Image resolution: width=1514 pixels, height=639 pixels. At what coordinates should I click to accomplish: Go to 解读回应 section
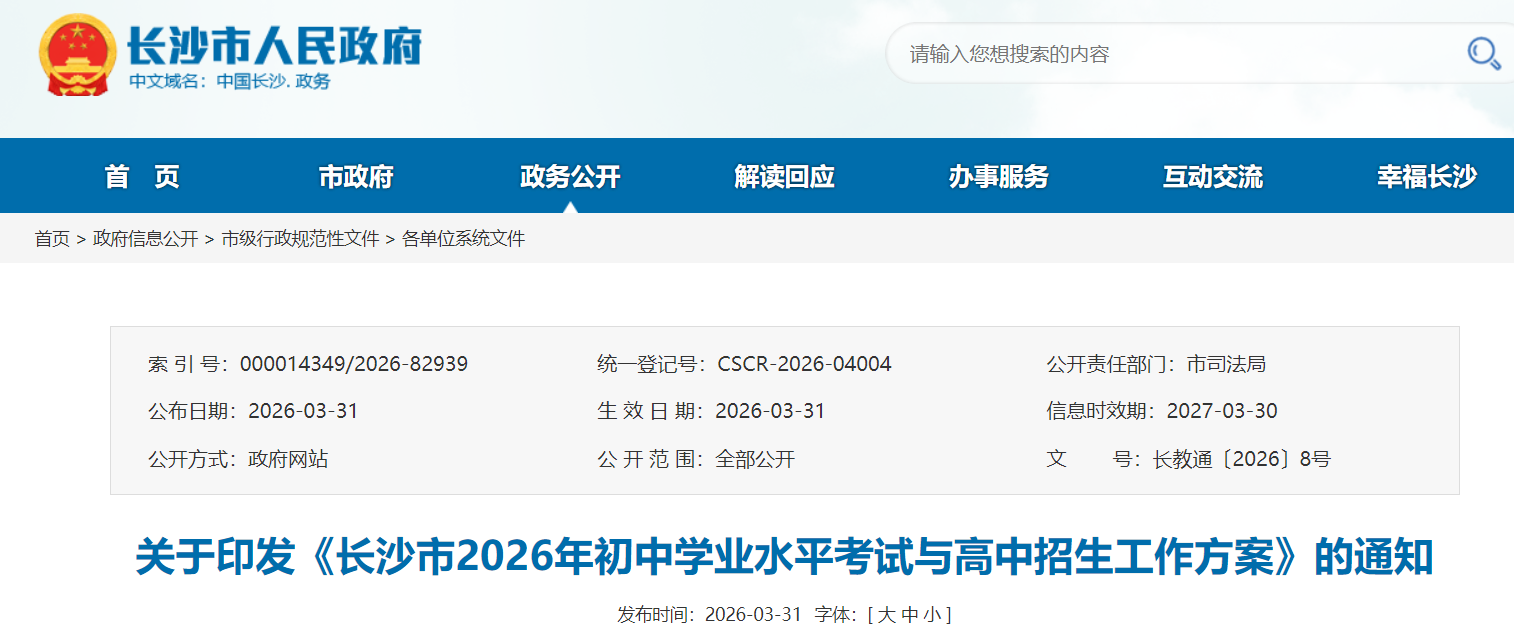pyautogui.click(x=784, y=177)
